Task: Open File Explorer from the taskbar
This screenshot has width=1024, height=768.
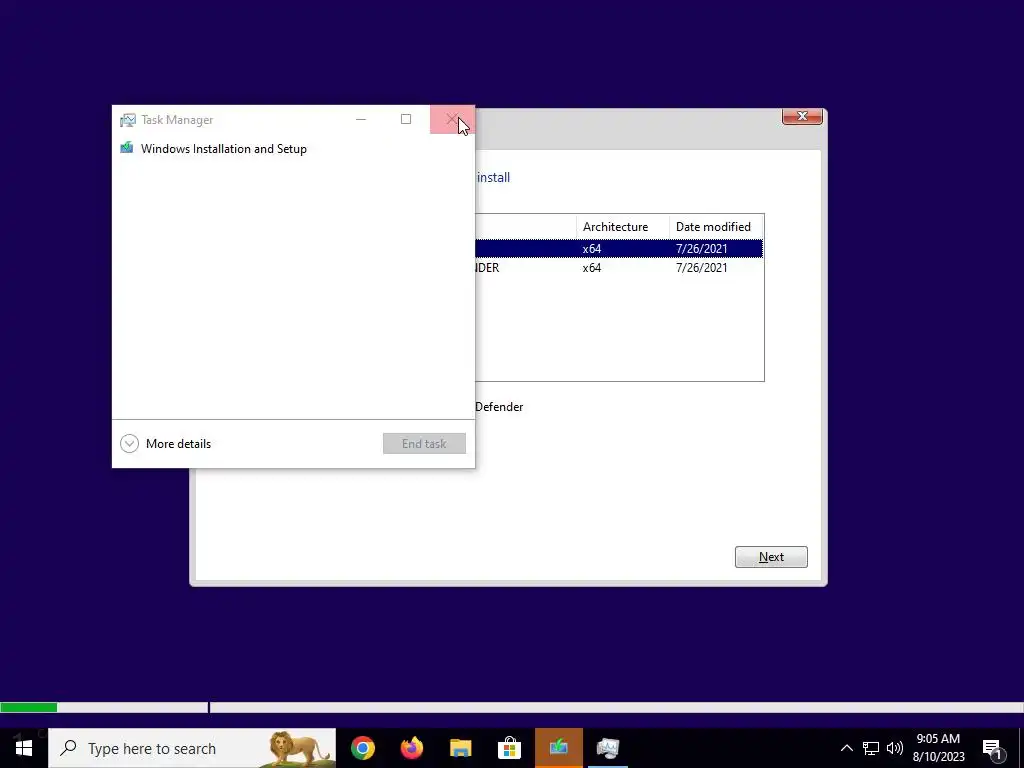Action: coord(460,748)
